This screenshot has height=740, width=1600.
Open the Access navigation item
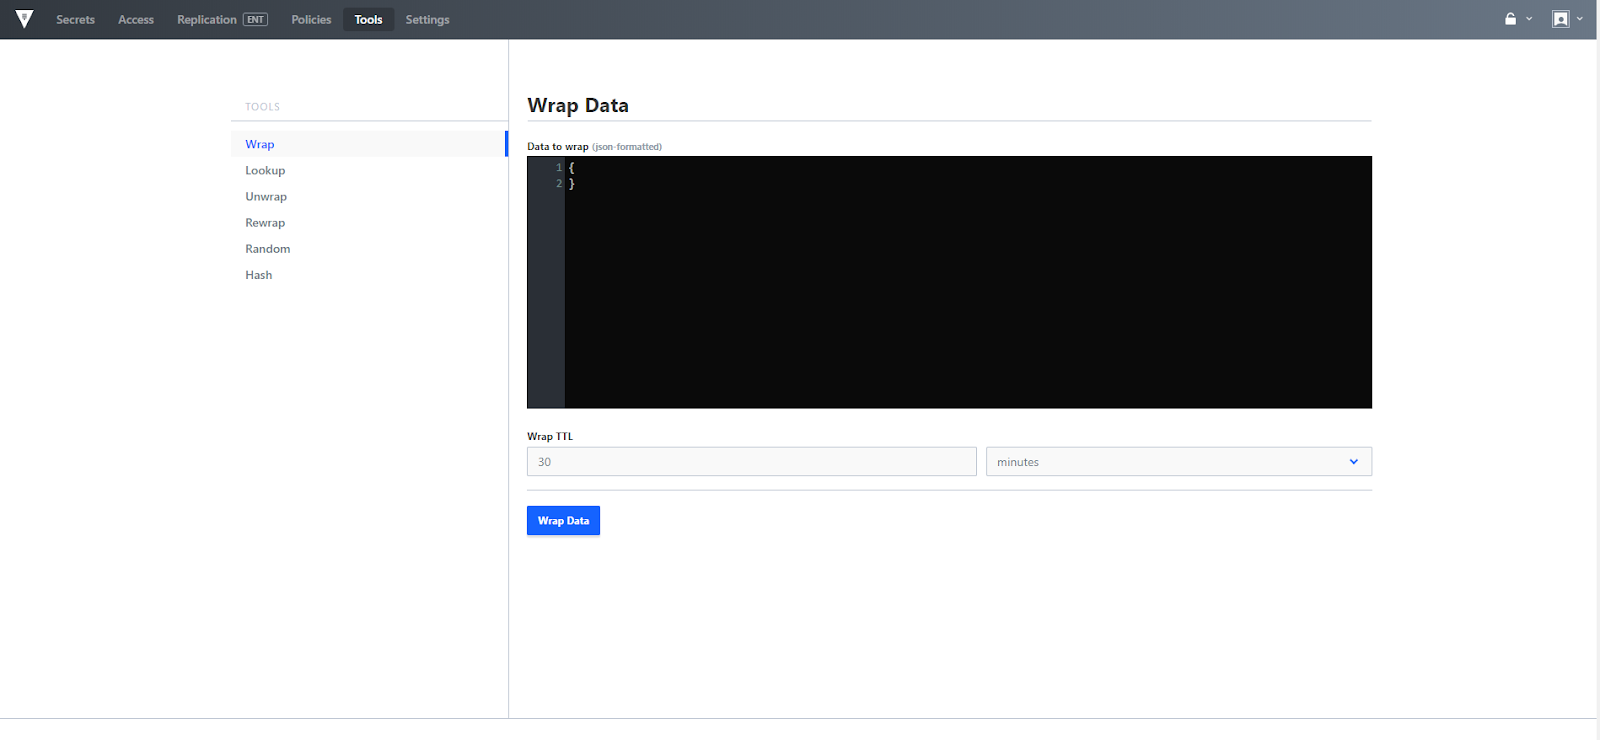(x=136, y=20)
